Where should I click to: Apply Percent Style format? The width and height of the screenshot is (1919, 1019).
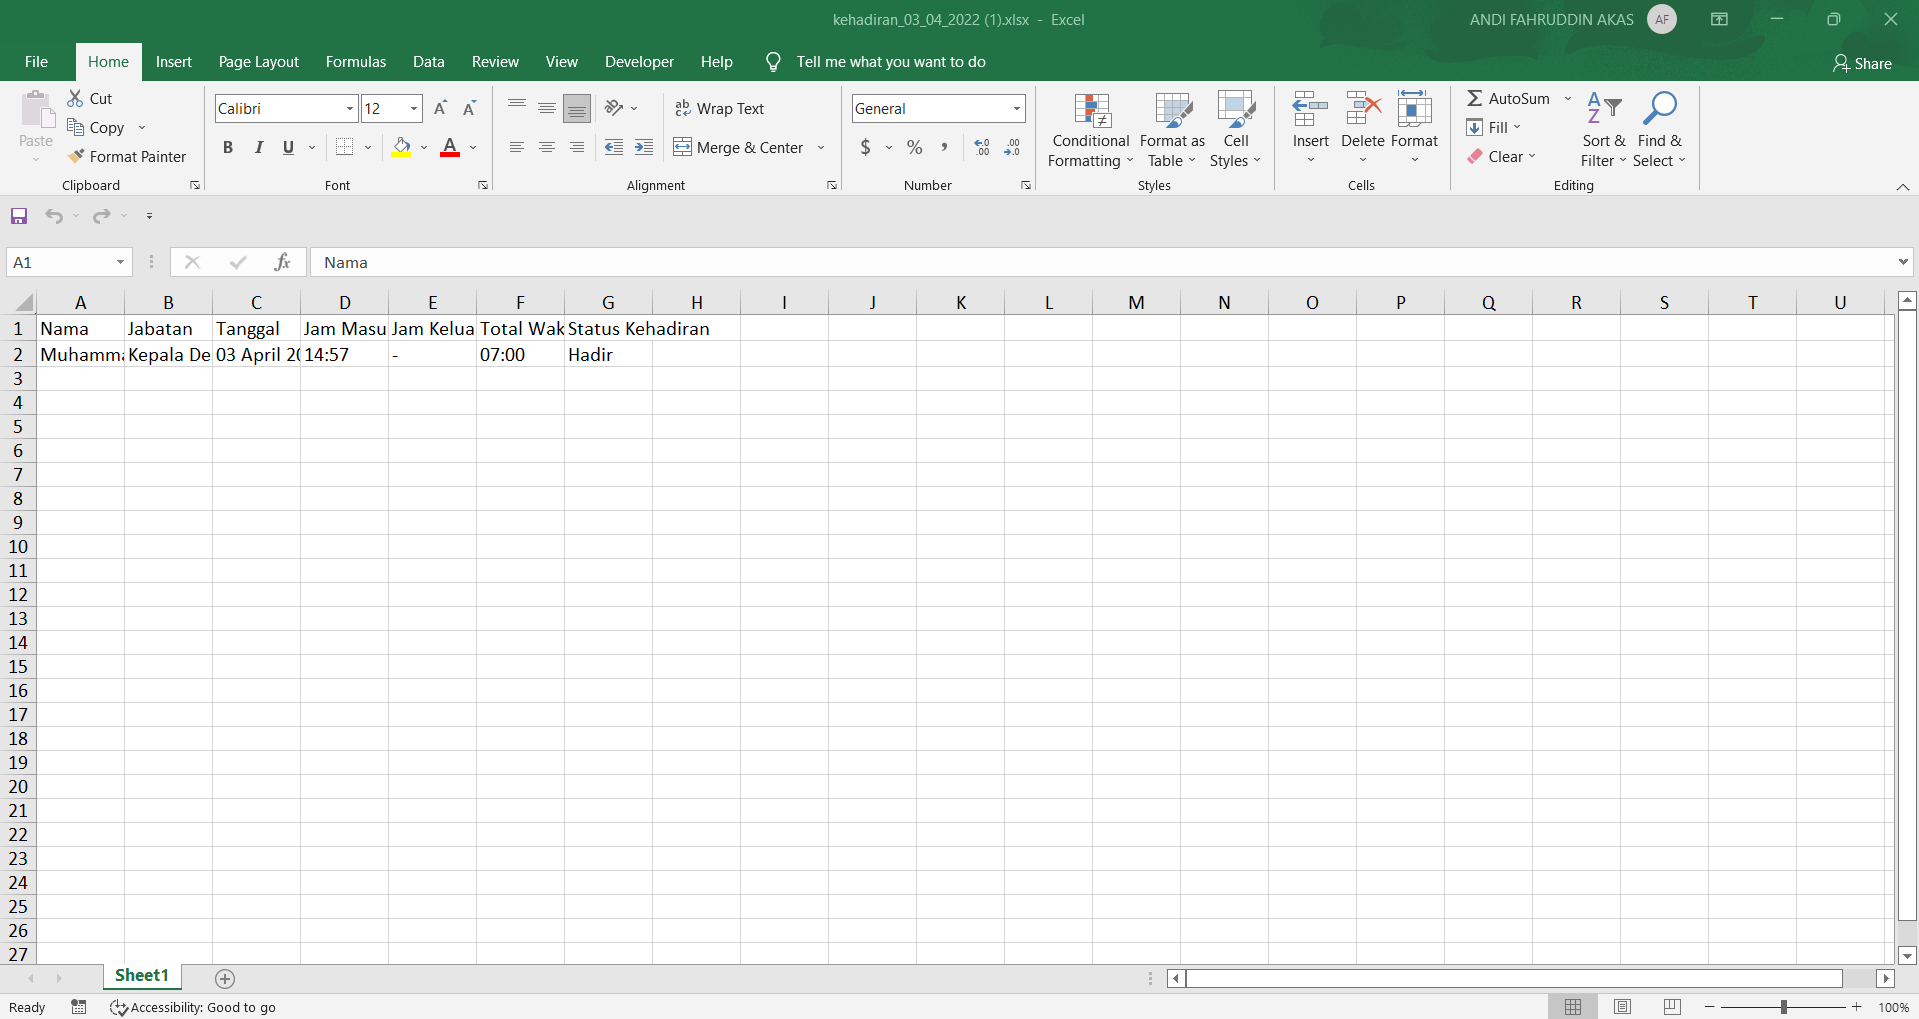914,147
